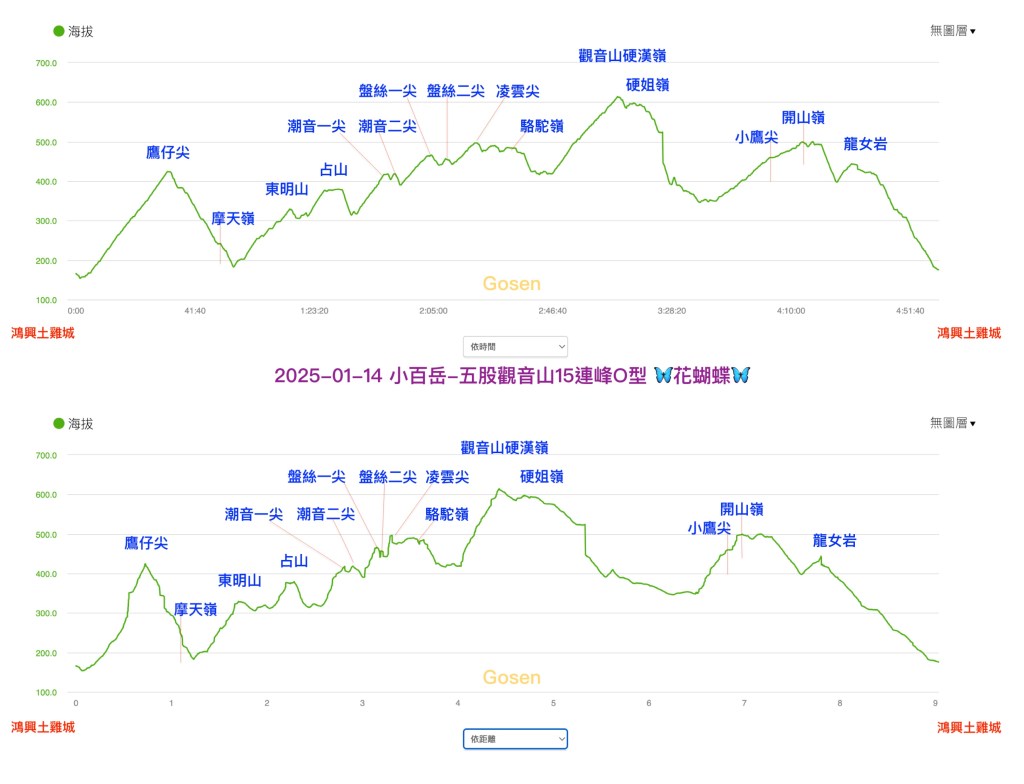Click the 硬姐嶺 label in the time chart

tap(647, 85)
